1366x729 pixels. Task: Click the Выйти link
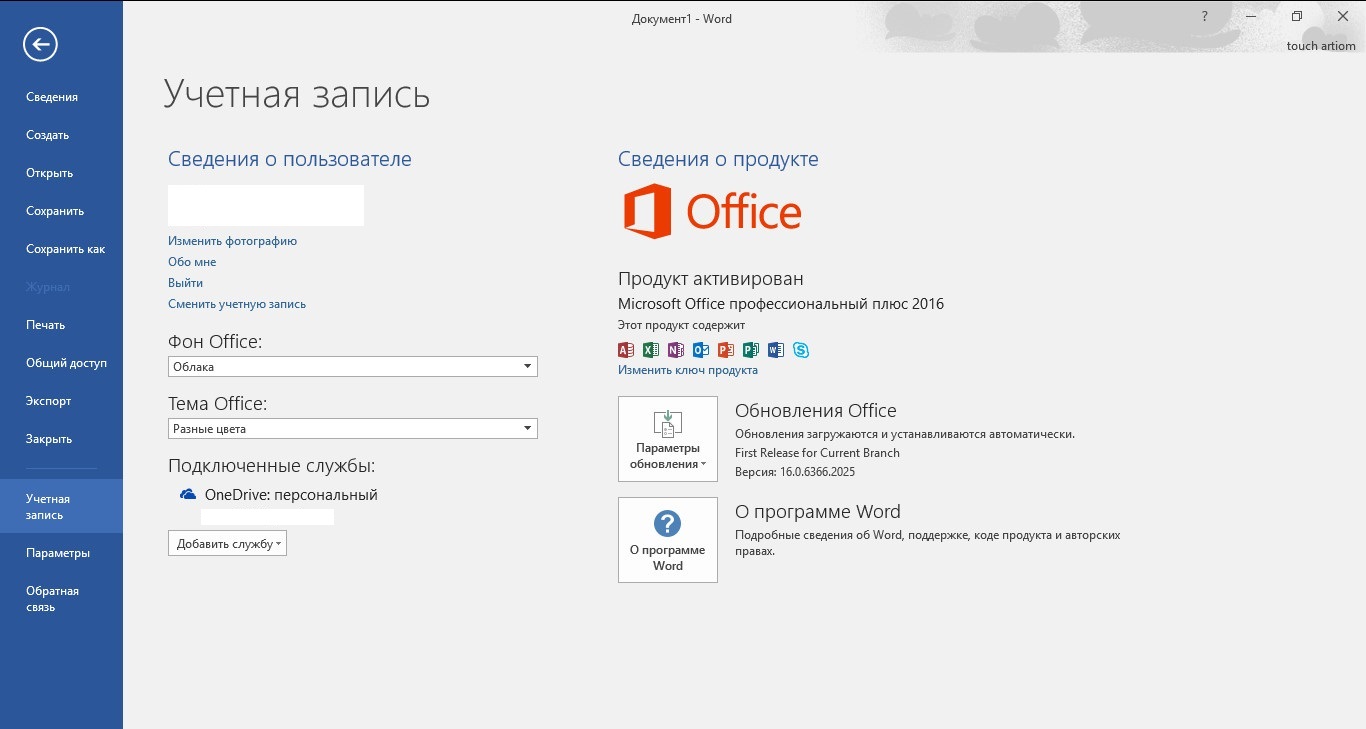coord(185,283)
